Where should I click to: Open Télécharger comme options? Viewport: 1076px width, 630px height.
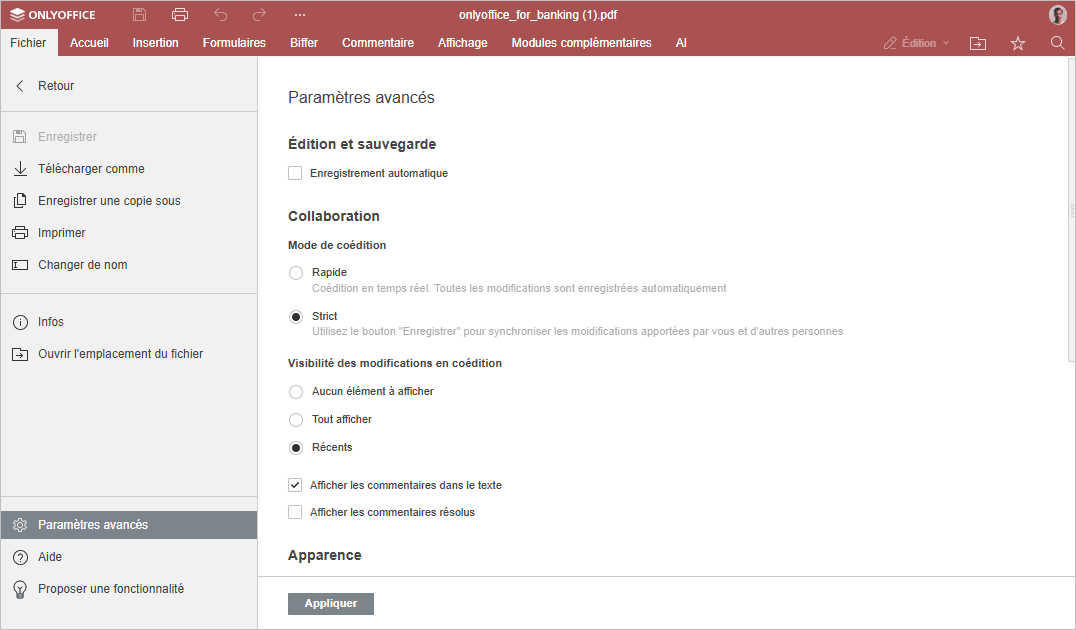click(91, 169)
